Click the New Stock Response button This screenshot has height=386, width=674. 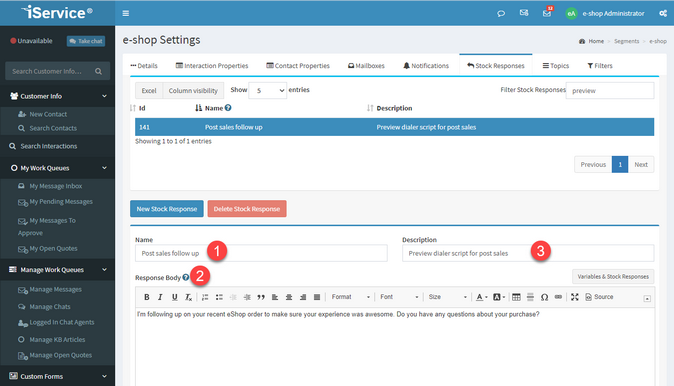pos(167,209)
